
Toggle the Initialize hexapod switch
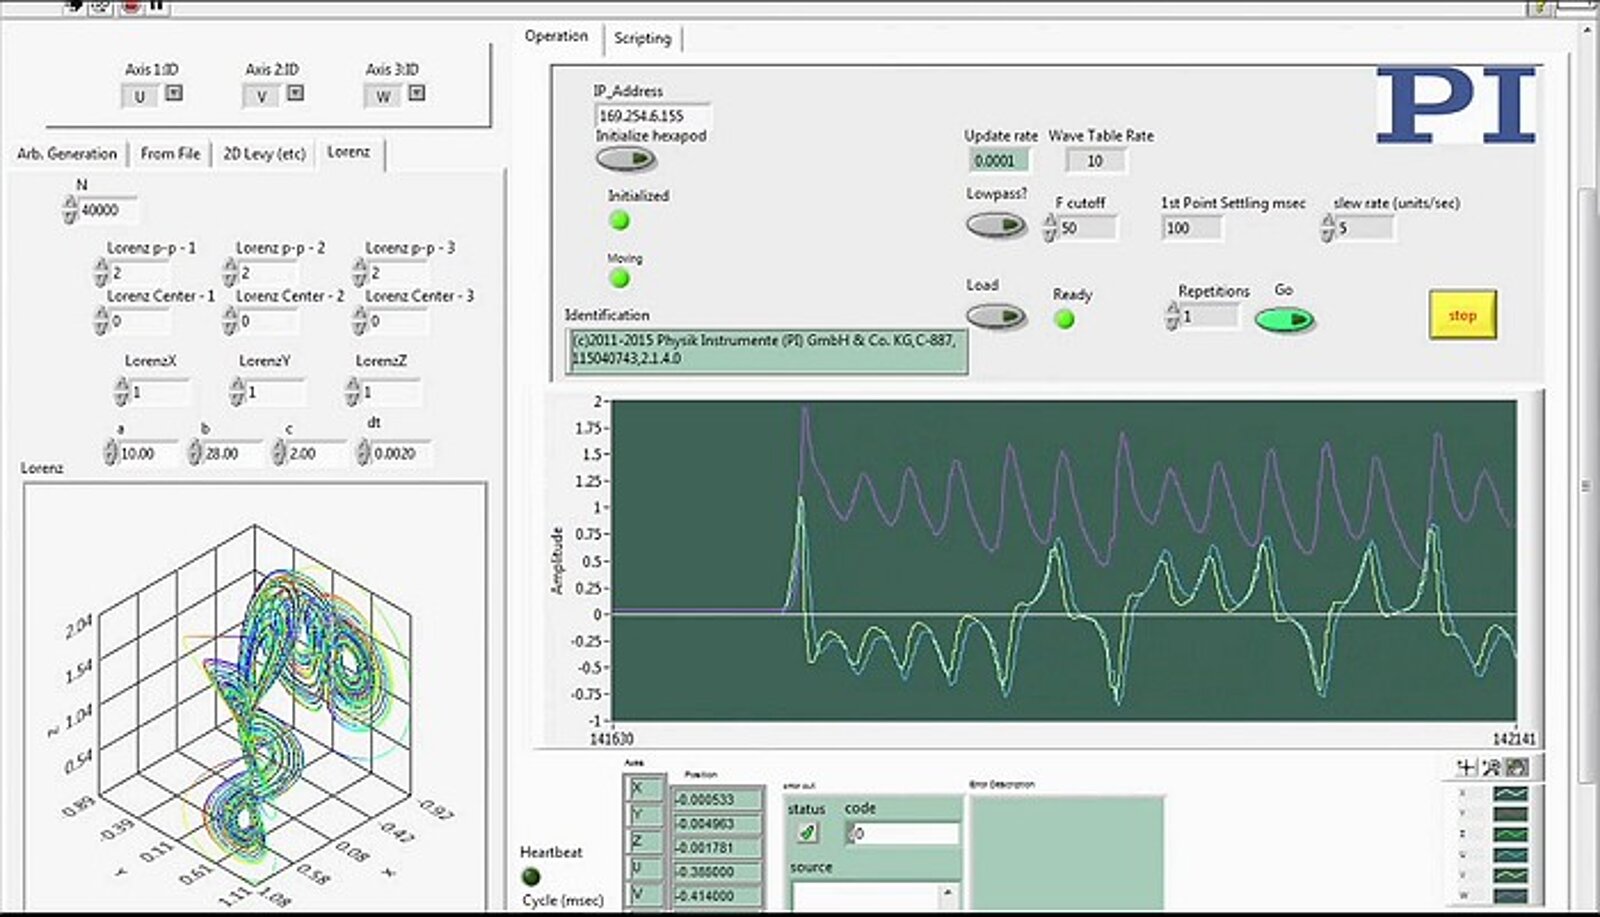(x=626, y=159)
